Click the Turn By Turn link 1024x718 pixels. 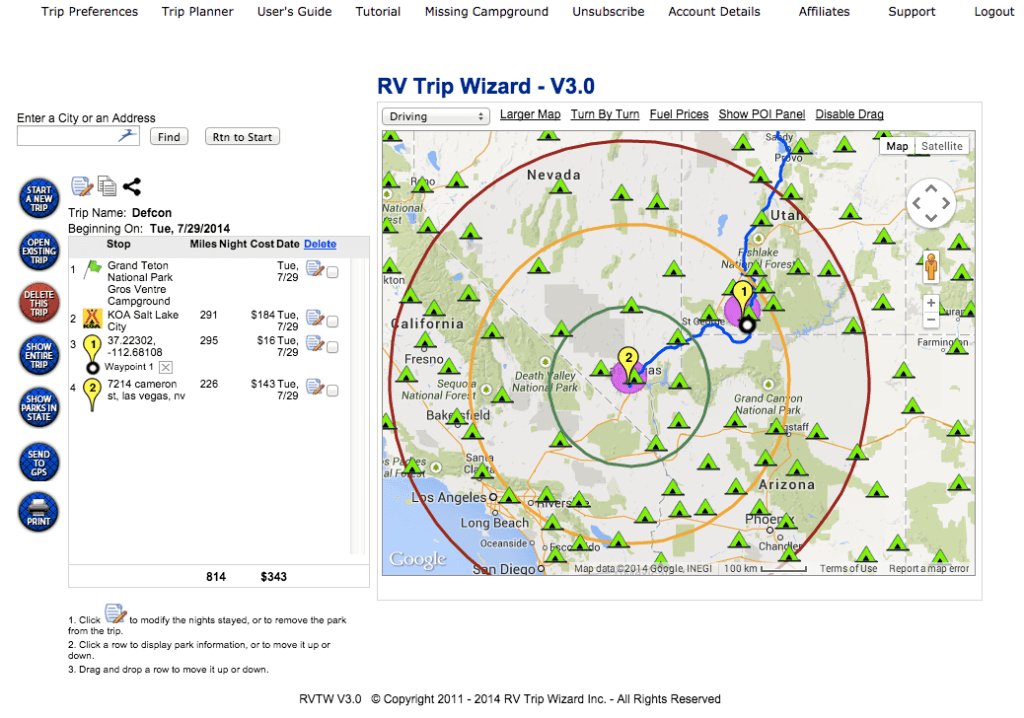[x=605, y=114]
